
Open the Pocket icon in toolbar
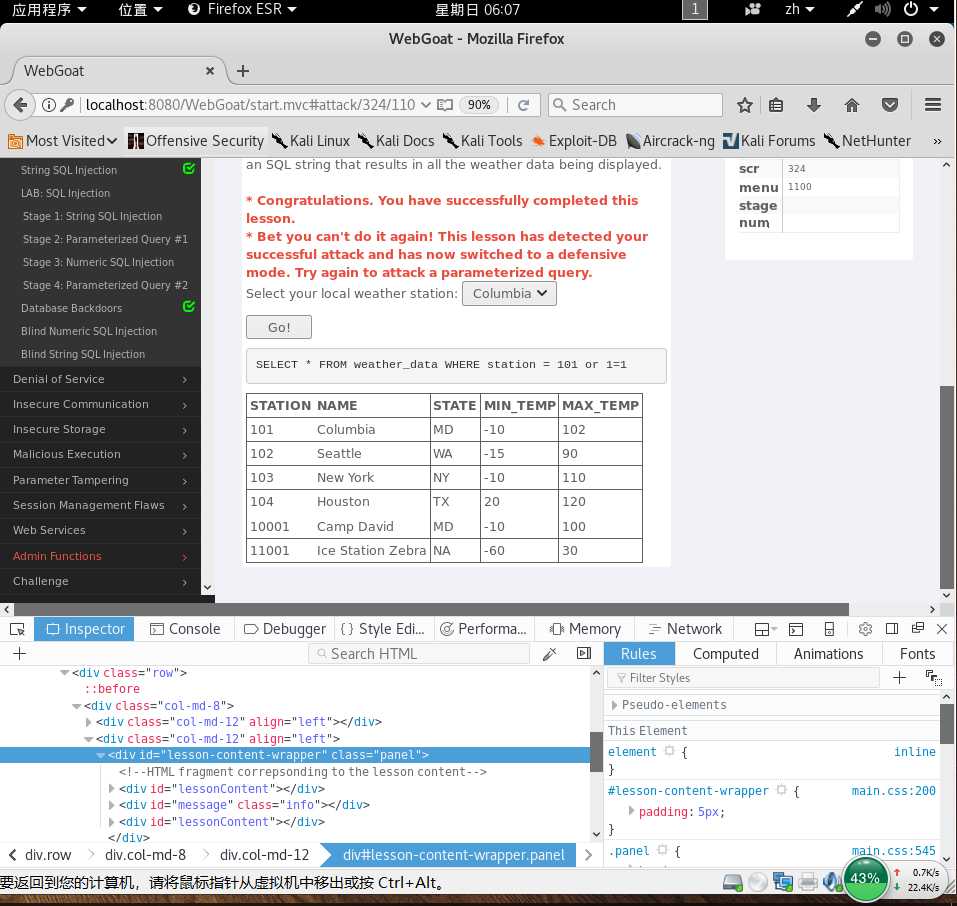pyautogui.click(x=889, y=105)
